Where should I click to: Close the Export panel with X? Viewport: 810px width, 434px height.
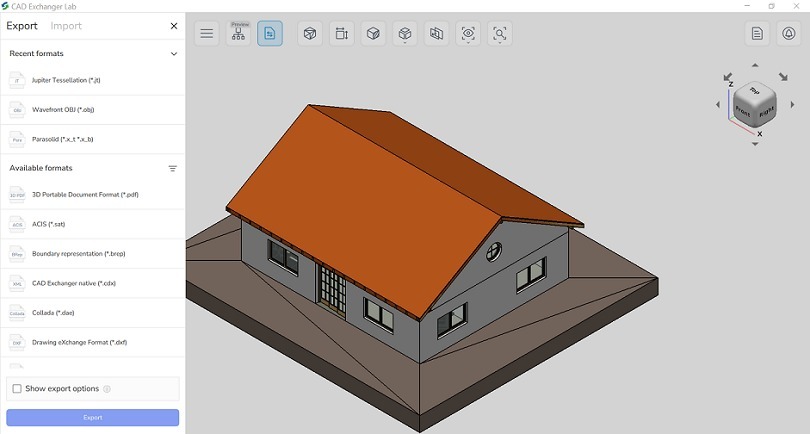(x=174, y=26)
